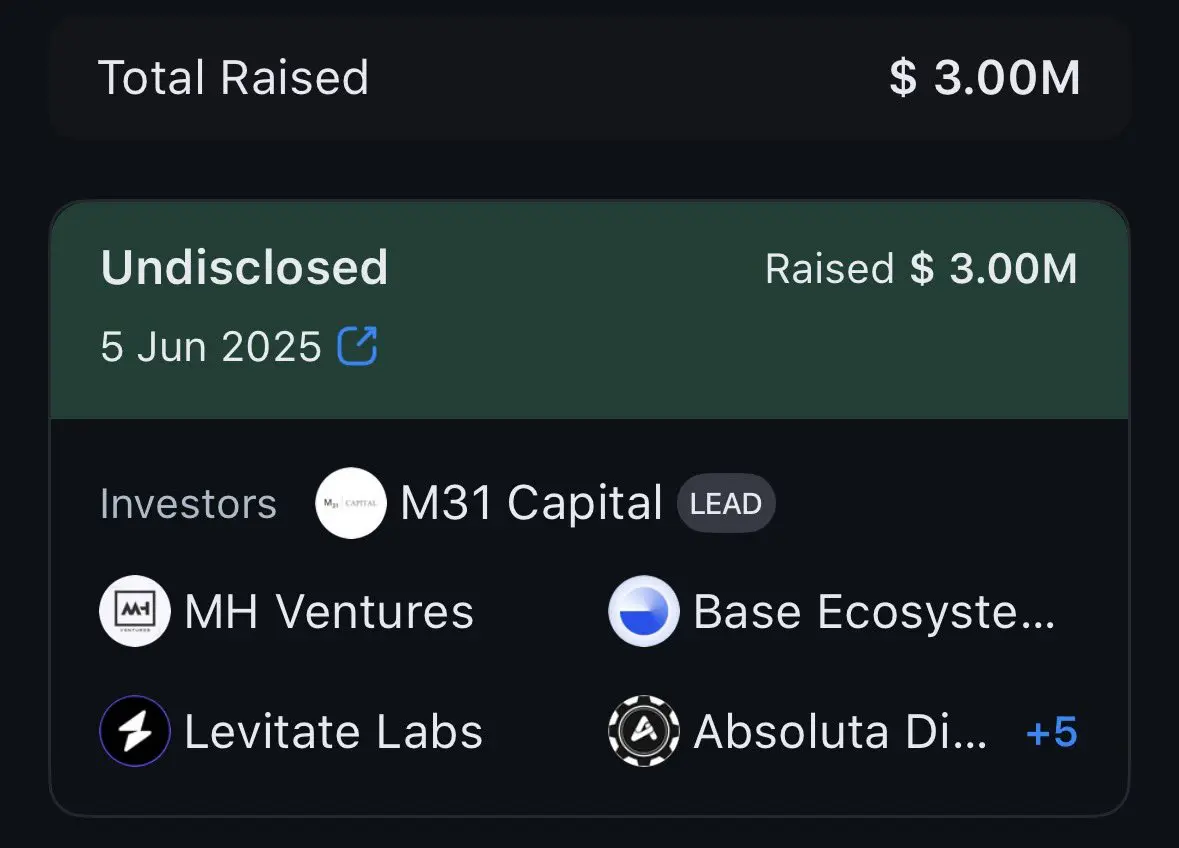The image size is (1179, 848).
Task: Click the 5 Jun 2025 date text
Action: coord(211,347)
